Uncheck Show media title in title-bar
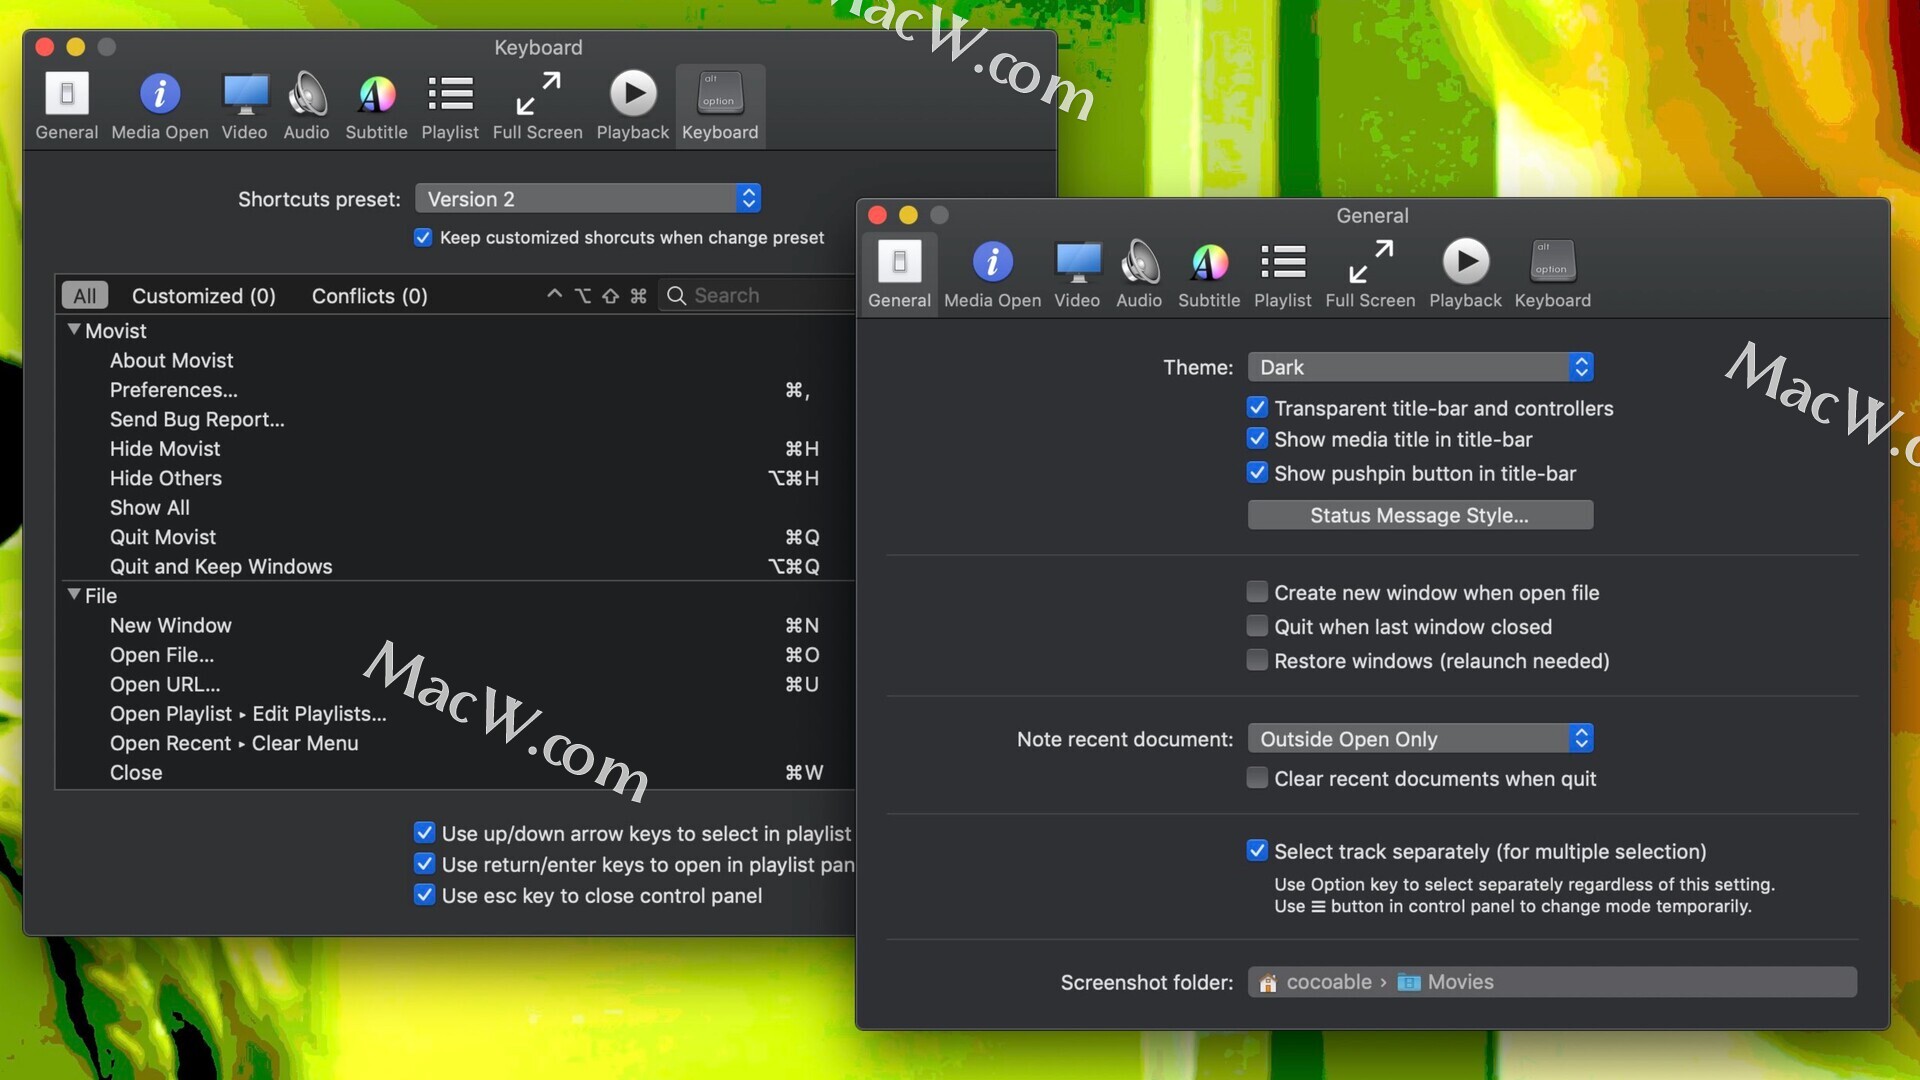Image resolution: width=1920 pixels, height=1080 pixels. (1257, 439)
